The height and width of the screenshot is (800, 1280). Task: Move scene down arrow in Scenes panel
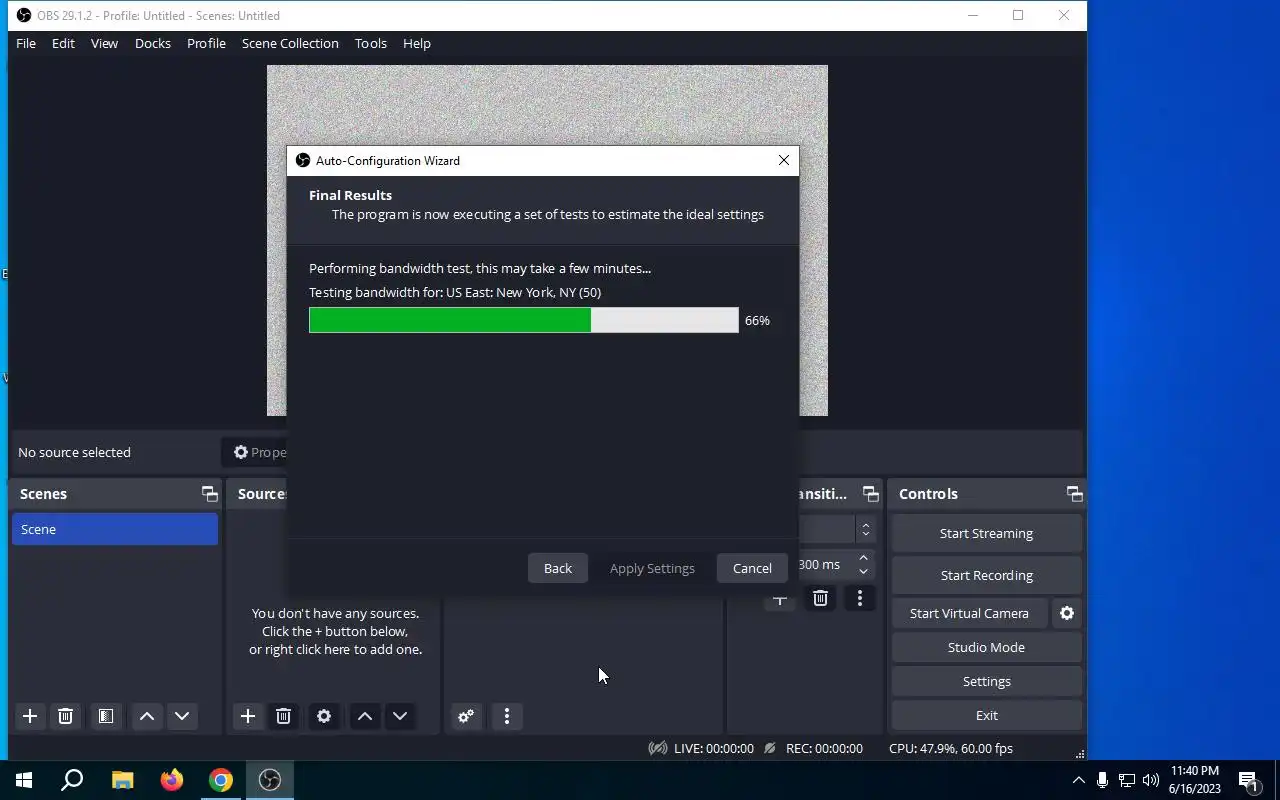tap(182, 716)
